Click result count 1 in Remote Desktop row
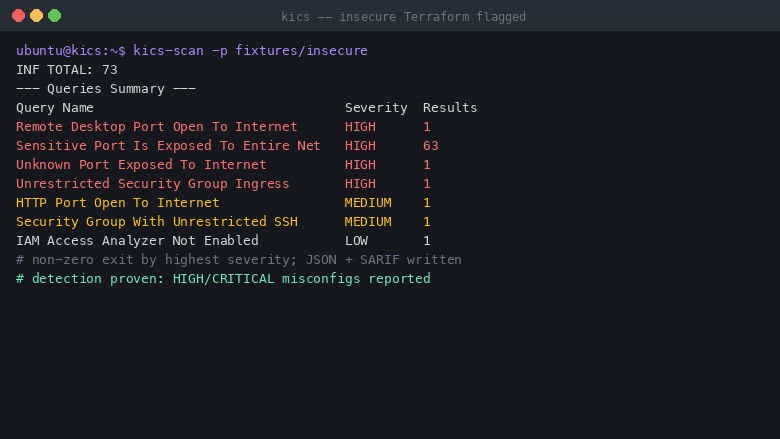This screenshot has height=439, width=780. click(427, 127)
